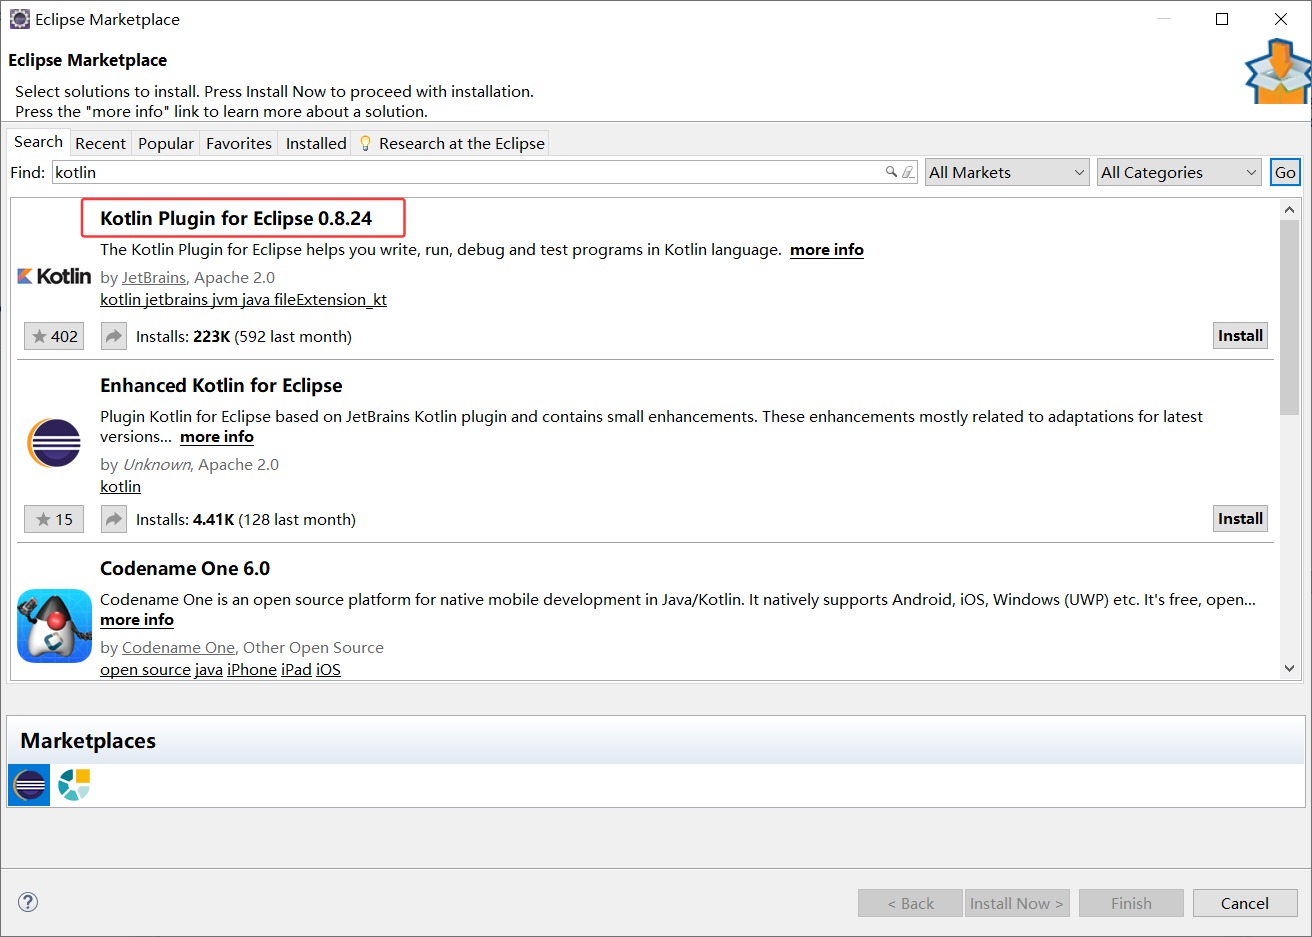Open the JetBrains author link
The height and width of the screenshot is (937, 1312).
(154, 278)
